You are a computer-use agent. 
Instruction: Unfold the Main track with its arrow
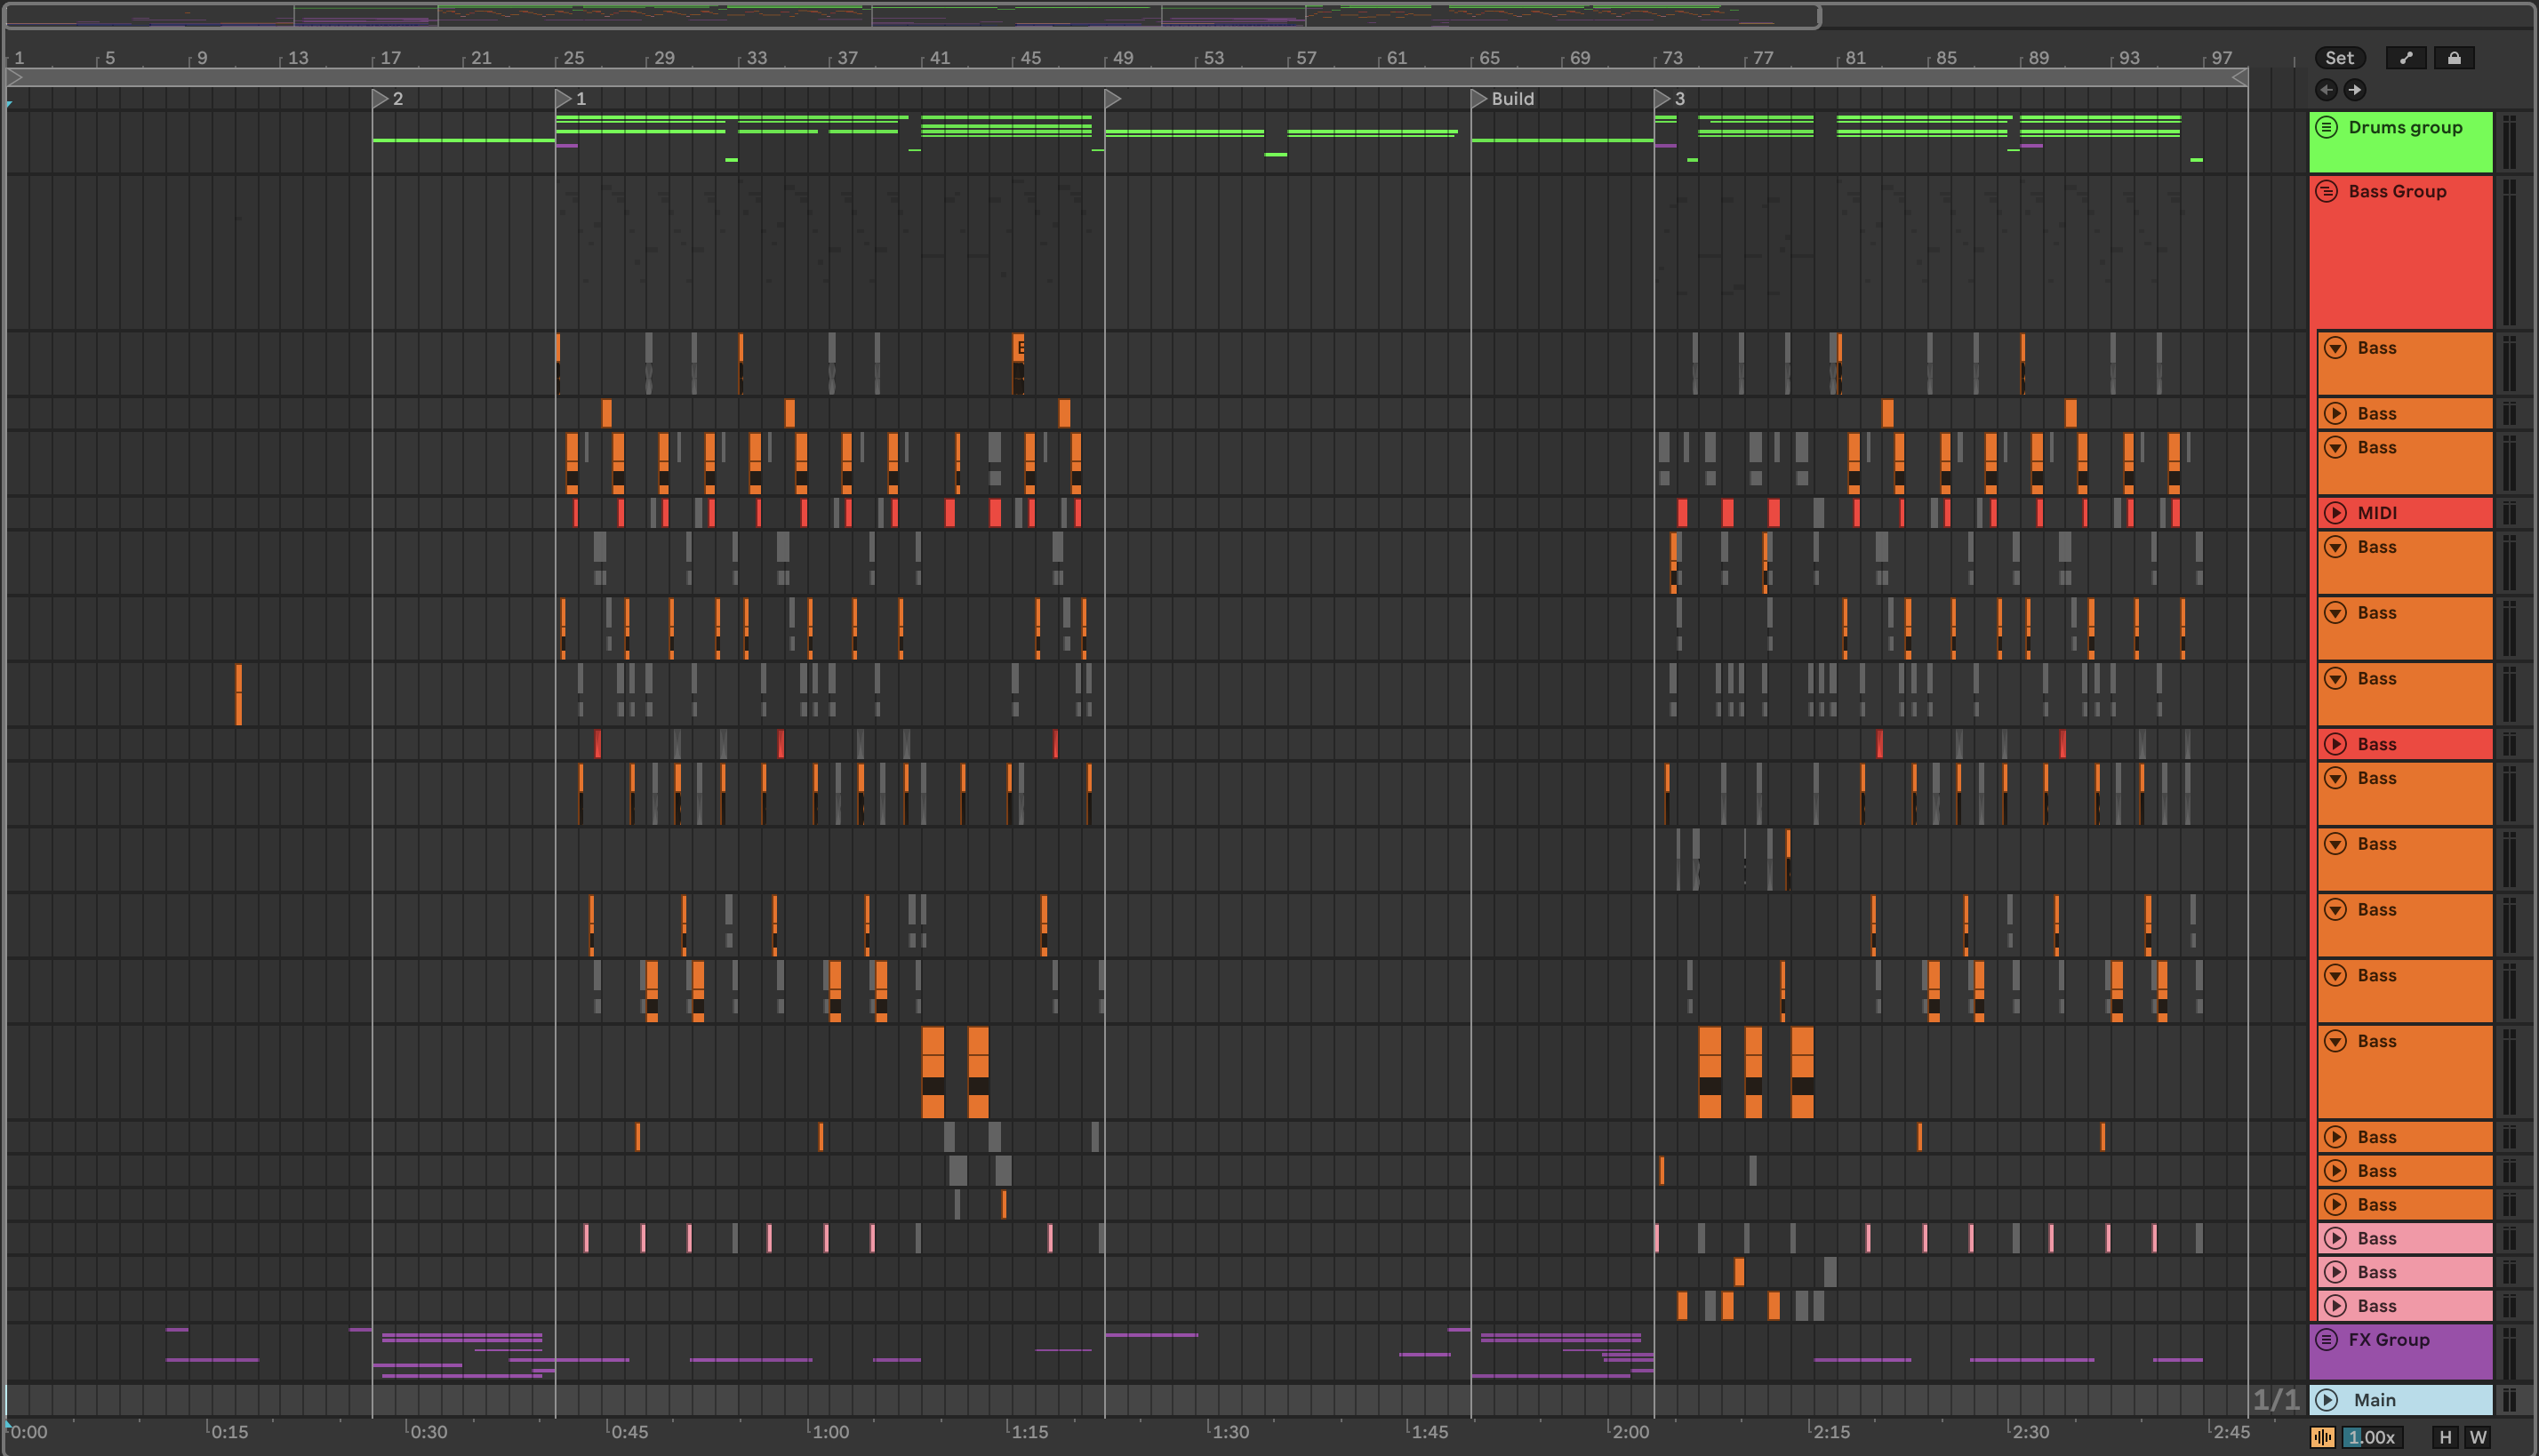click(2327, 1400)
